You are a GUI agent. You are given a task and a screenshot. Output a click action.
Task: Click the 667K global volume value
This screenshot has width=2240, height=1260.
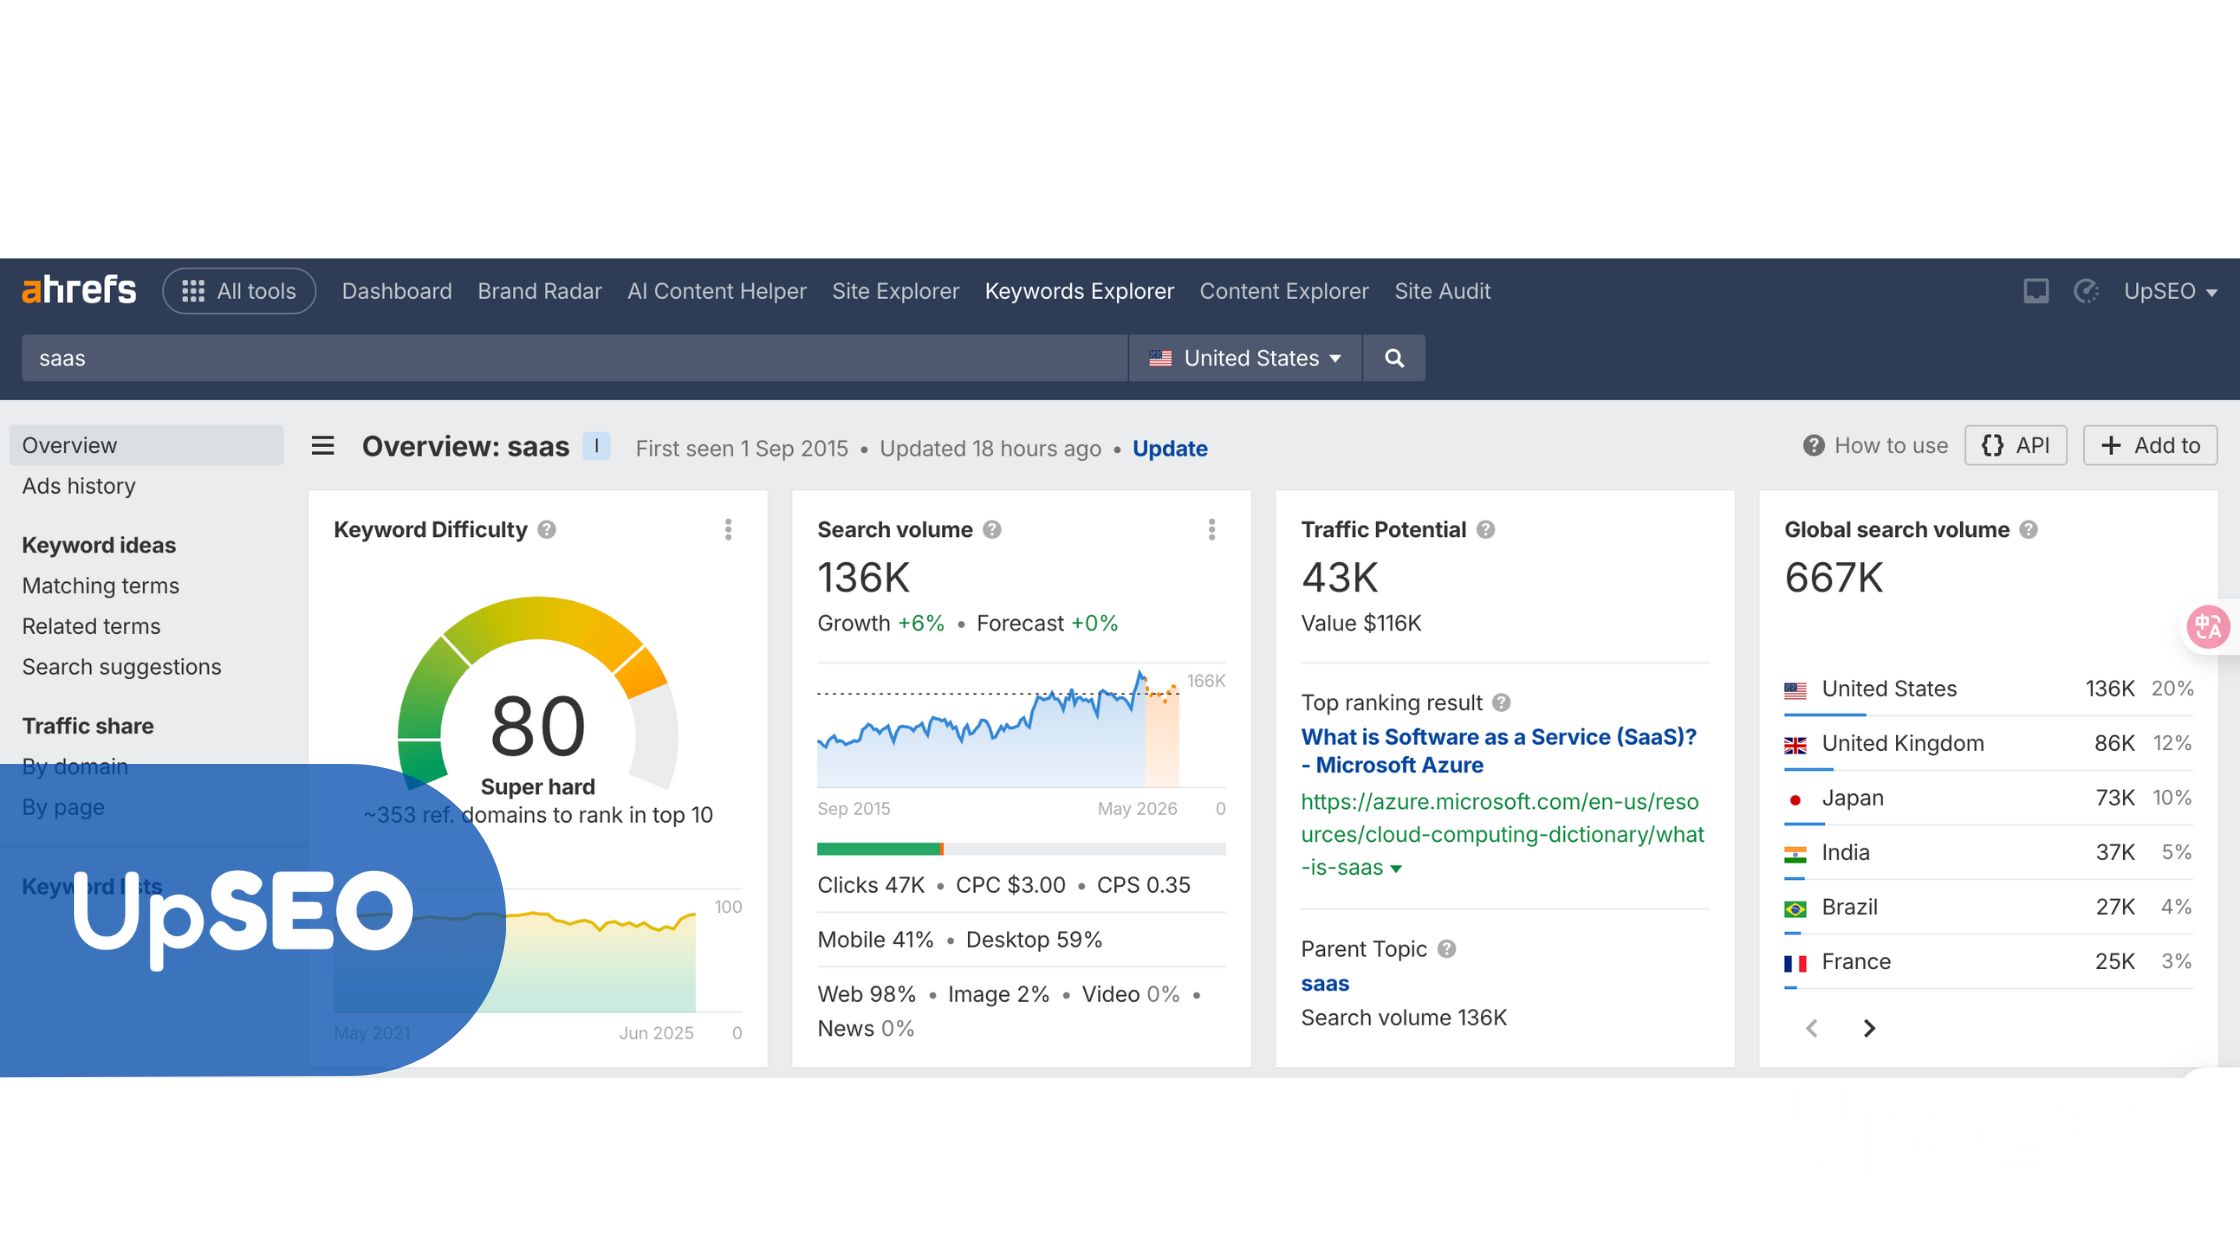tap(1834, 578)
